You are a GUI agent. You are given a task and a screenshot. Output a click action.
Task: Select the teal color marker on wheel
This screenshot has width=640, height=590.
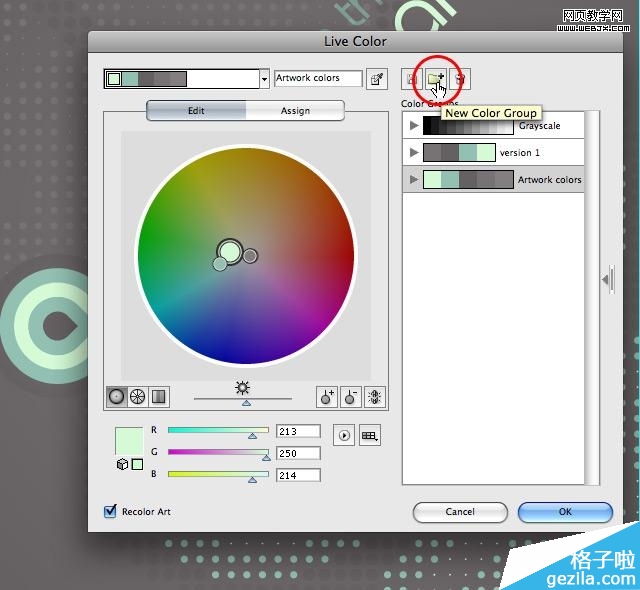[x=220, y=264]
